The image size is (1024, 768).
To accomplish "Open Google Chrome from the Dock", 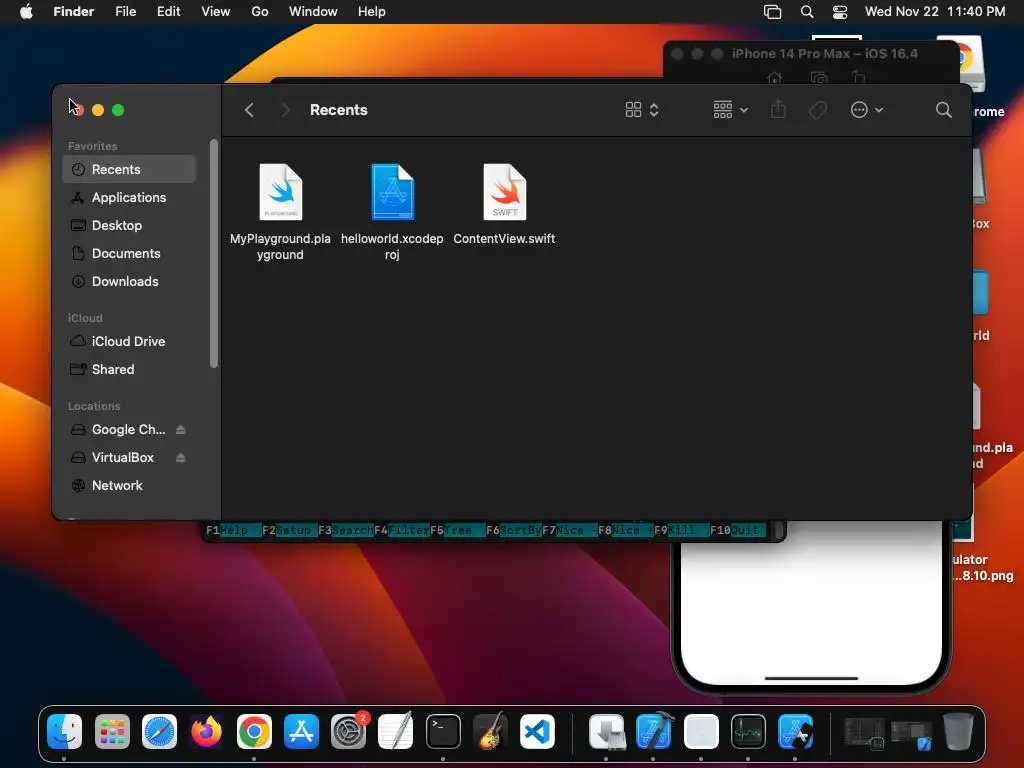I will click(254, 731).
